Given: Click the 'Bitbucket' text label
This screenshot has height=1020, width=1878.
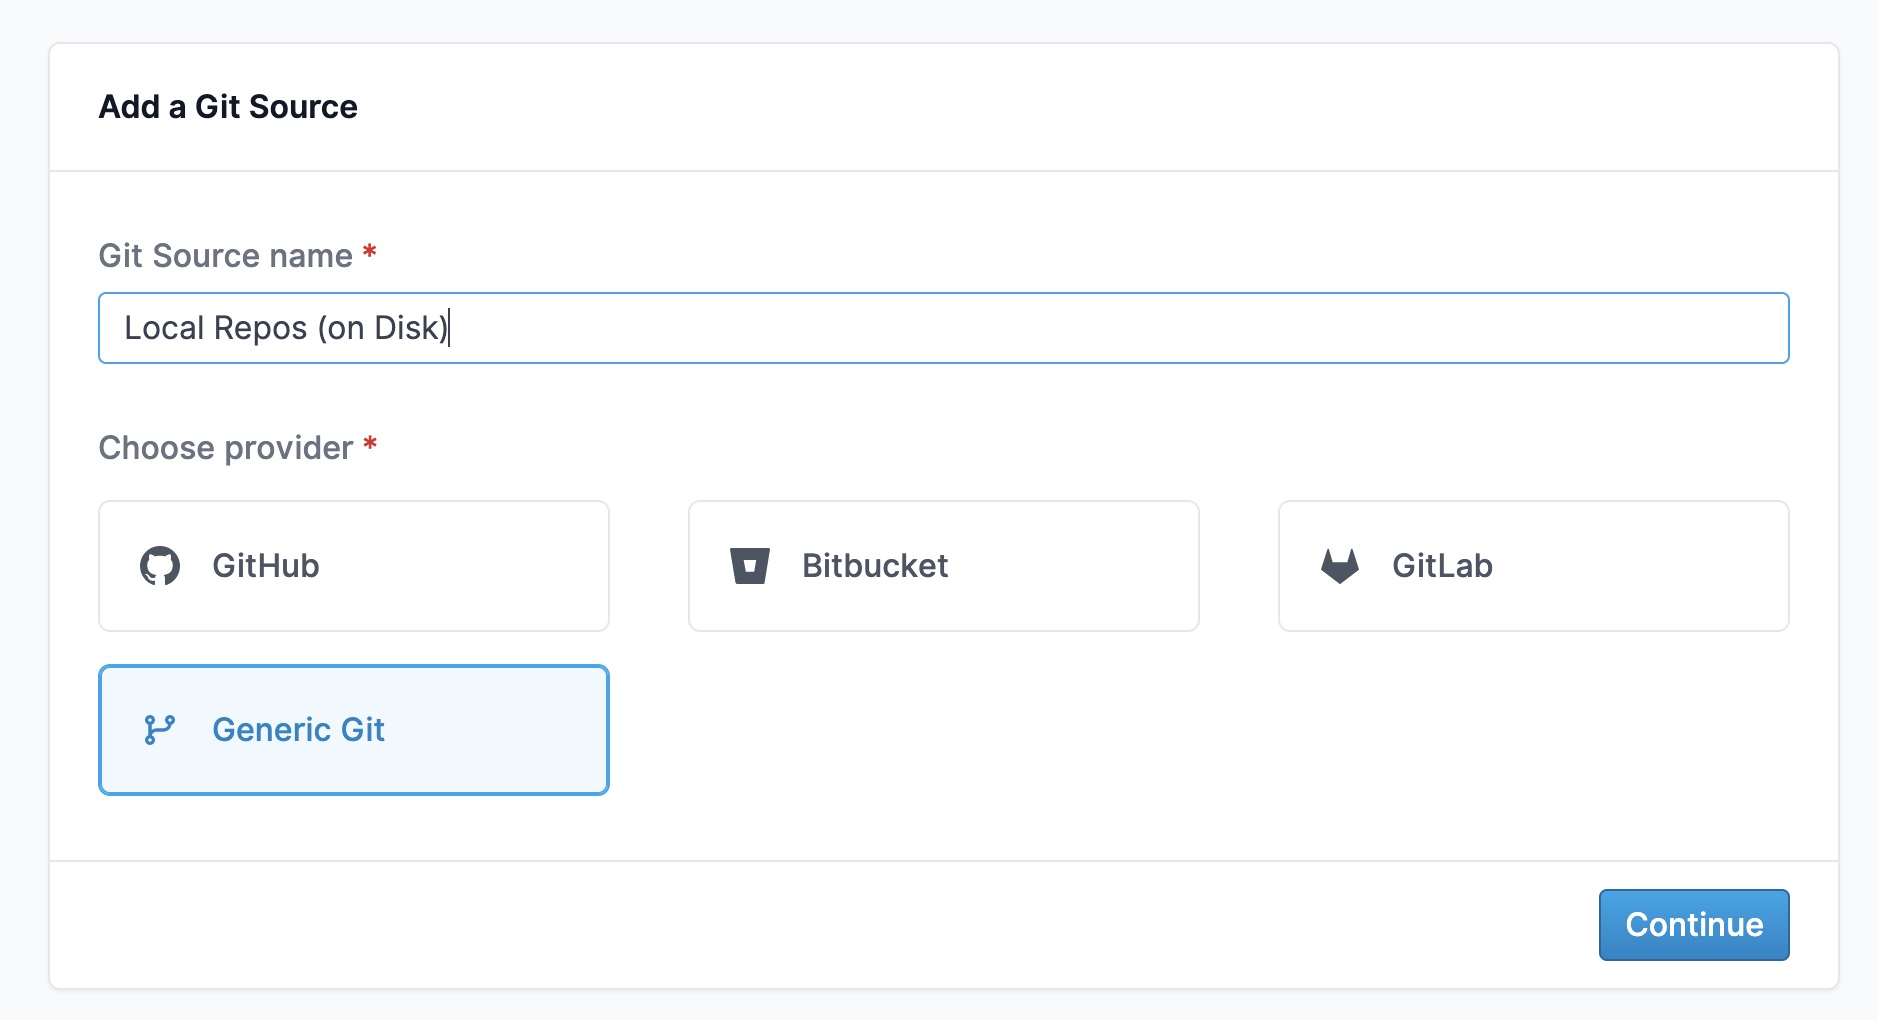Looking at the screenshot, I should point(875,566).
